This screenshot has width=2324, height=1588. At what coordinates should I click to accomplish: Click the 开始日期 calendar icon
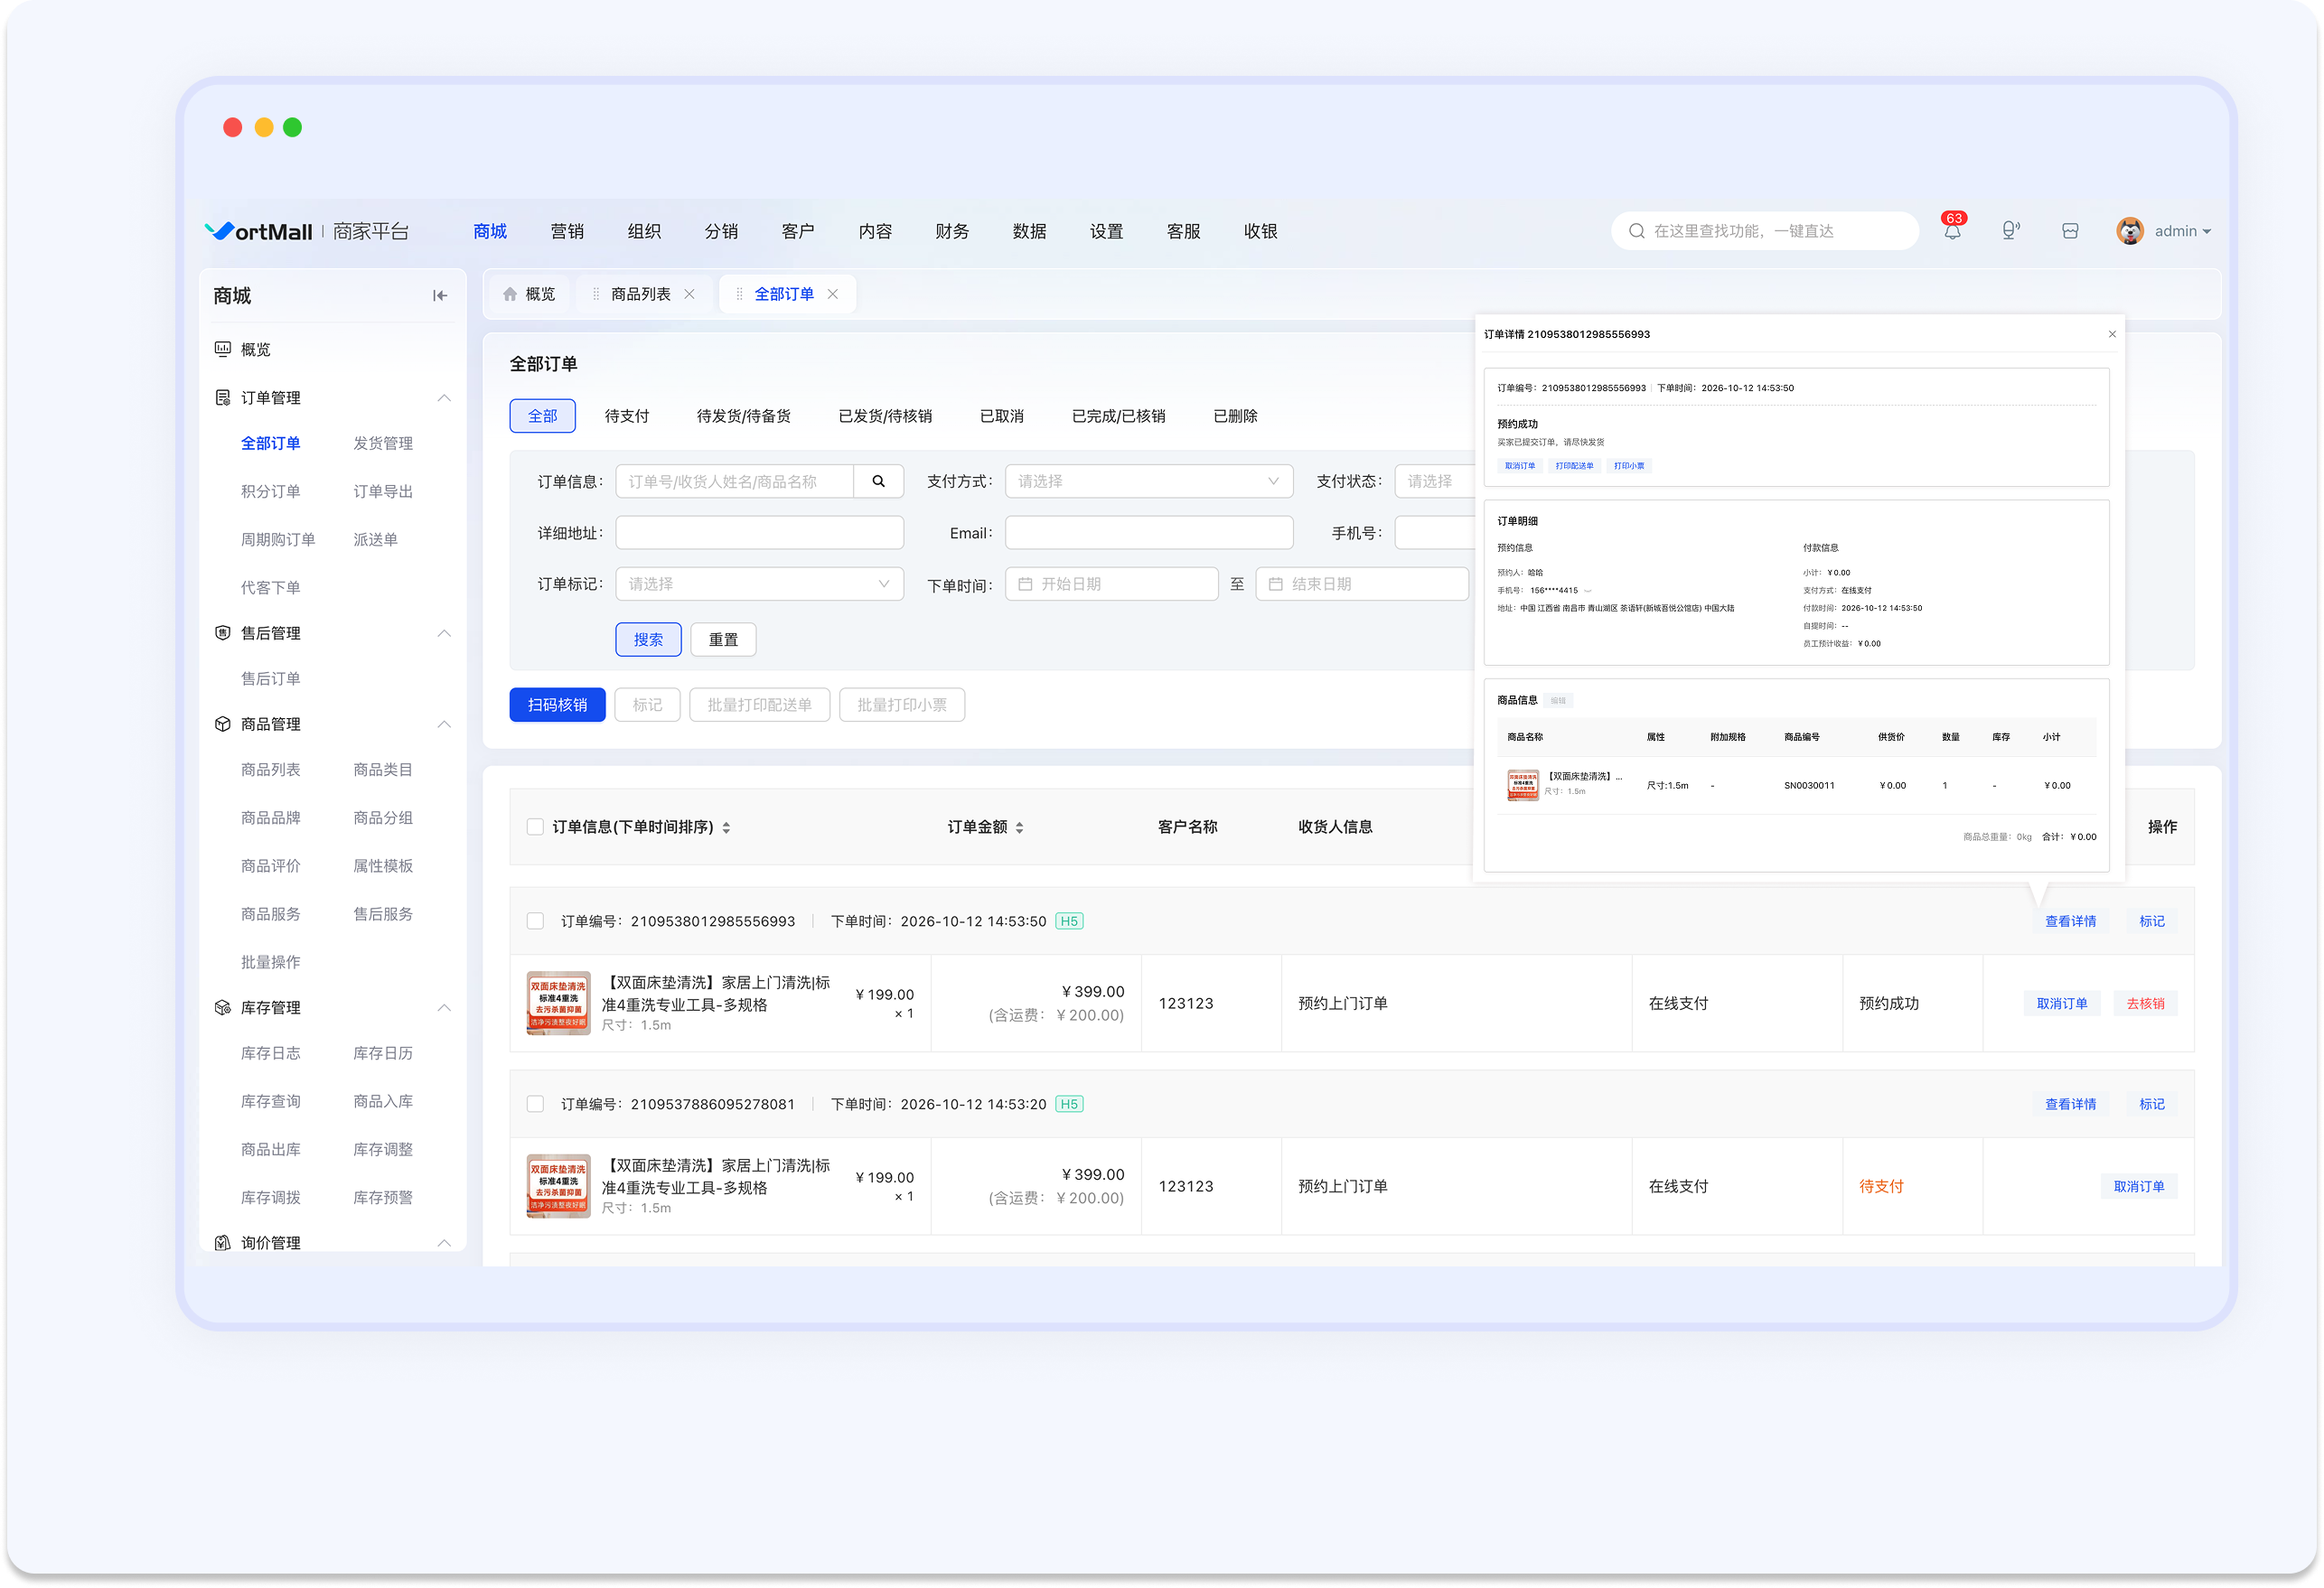1025,584
